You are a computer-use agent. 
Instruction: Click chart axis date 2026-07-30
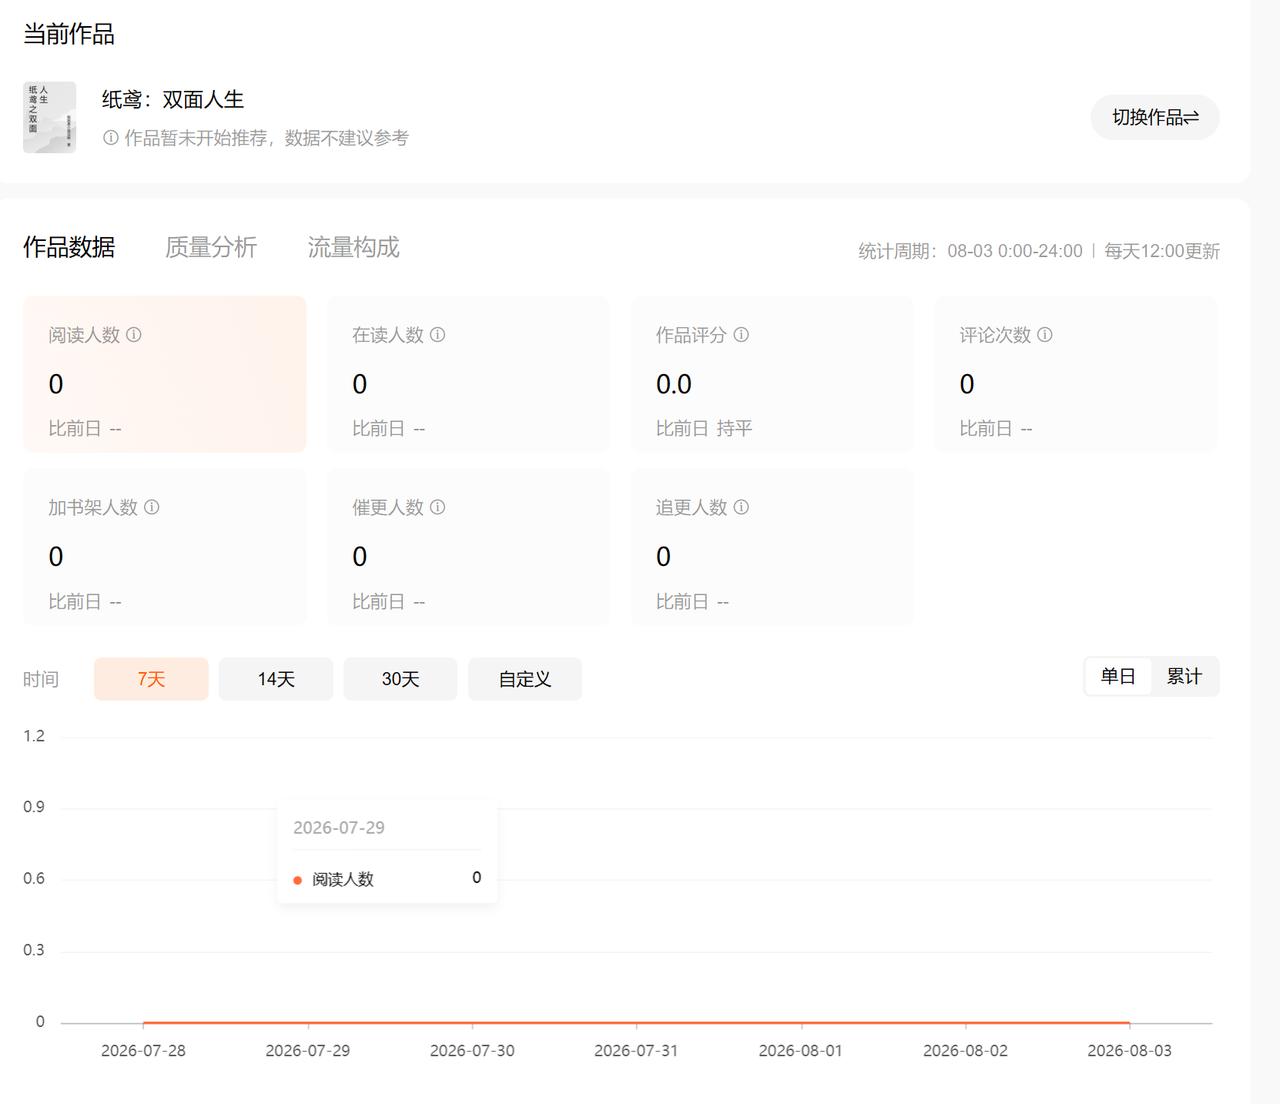472,1051
